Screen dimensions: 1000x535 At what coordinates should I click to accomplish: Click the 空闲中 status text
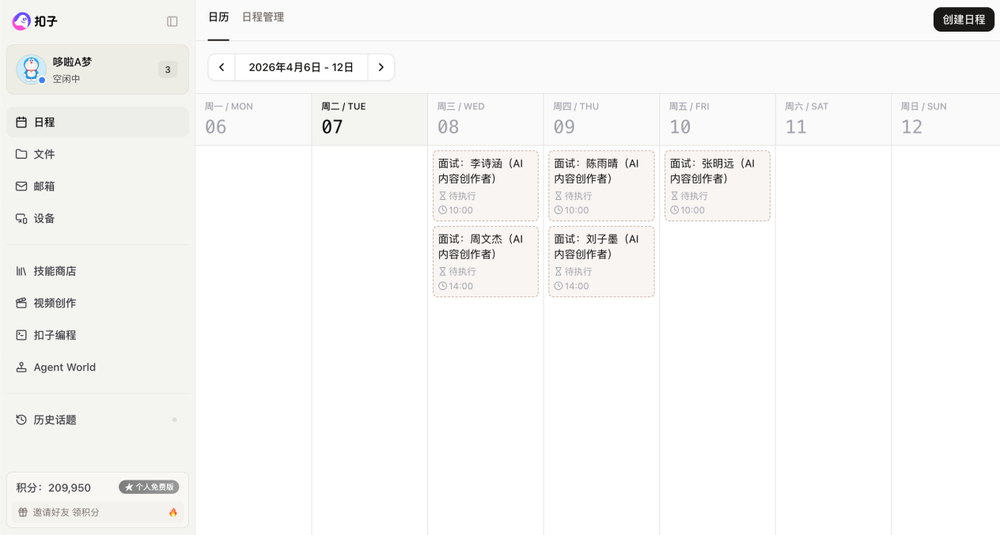[x=66, y=79]
